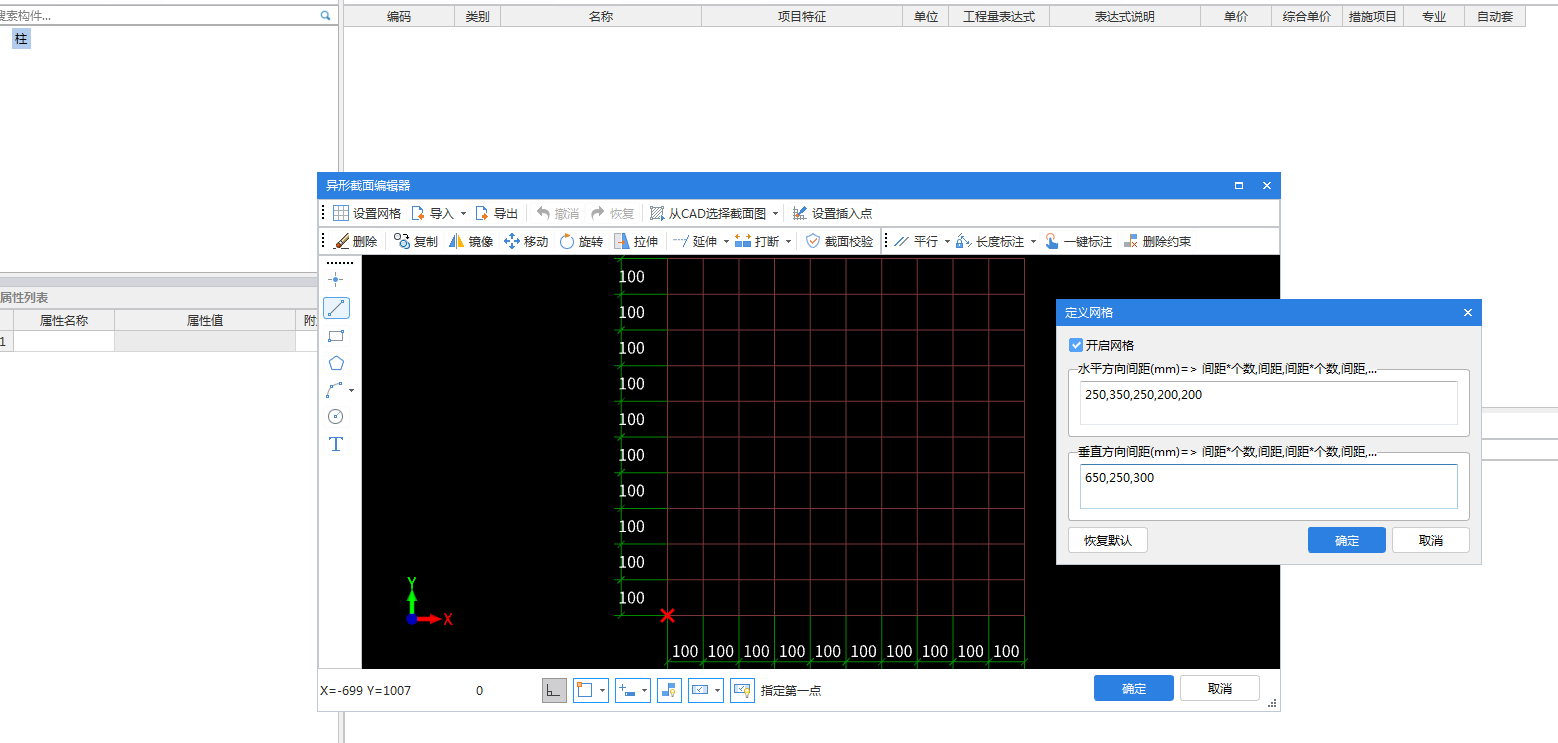The height and width of the screenshot is (743, 1558).
Task: Click the 项目特征 column header
Action: pyautogui.click(x=802, y=17)
